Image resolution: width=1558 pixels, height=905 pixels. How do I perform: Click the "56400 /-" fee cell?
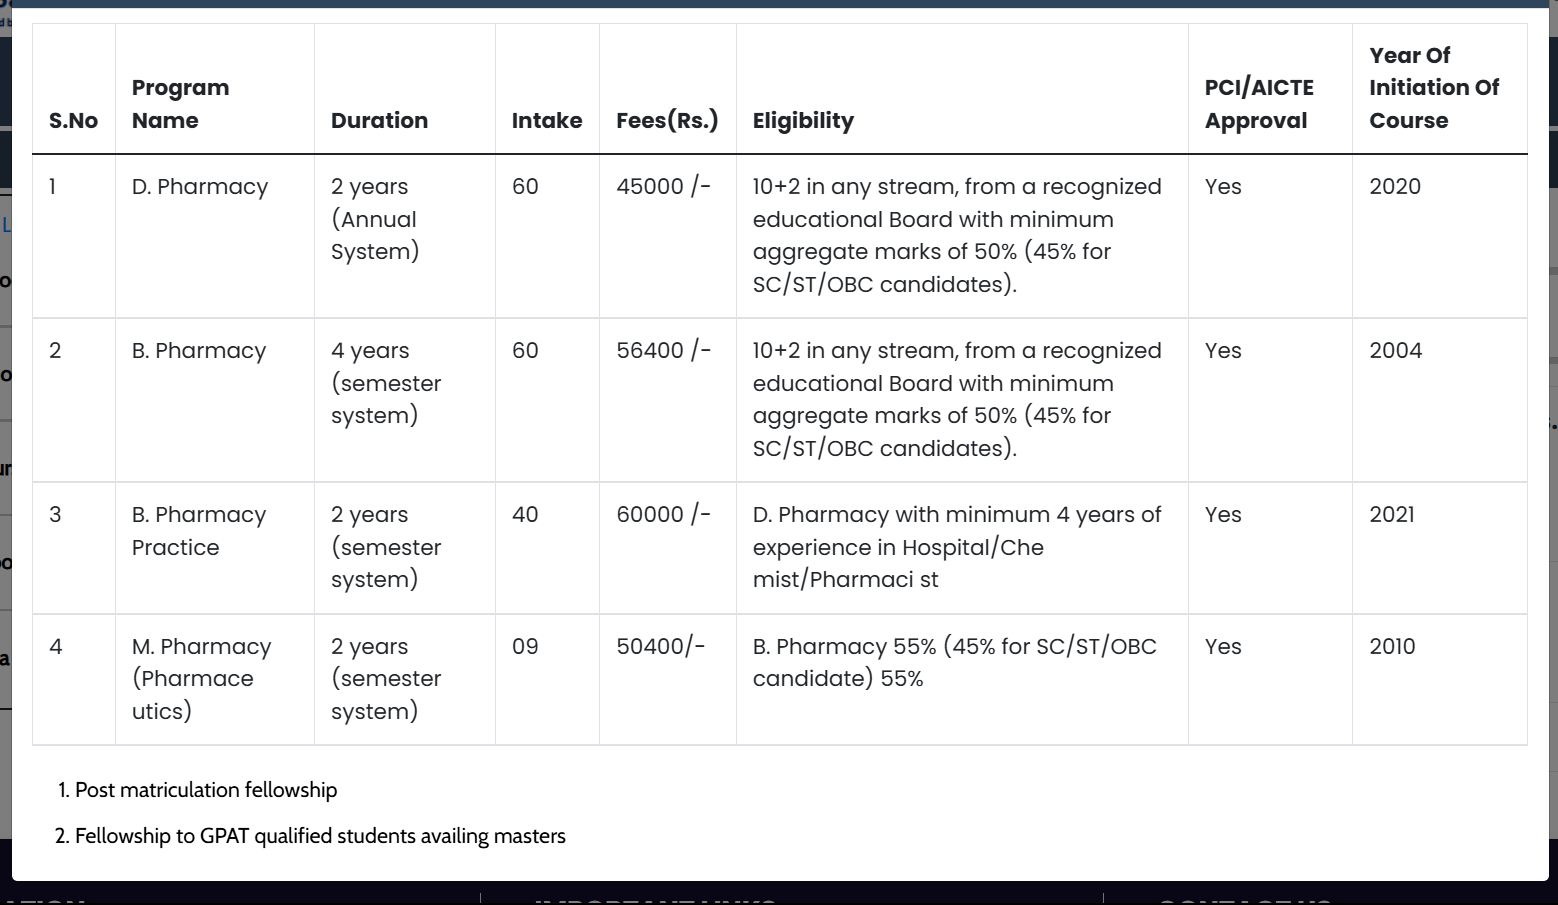[663, 351]
